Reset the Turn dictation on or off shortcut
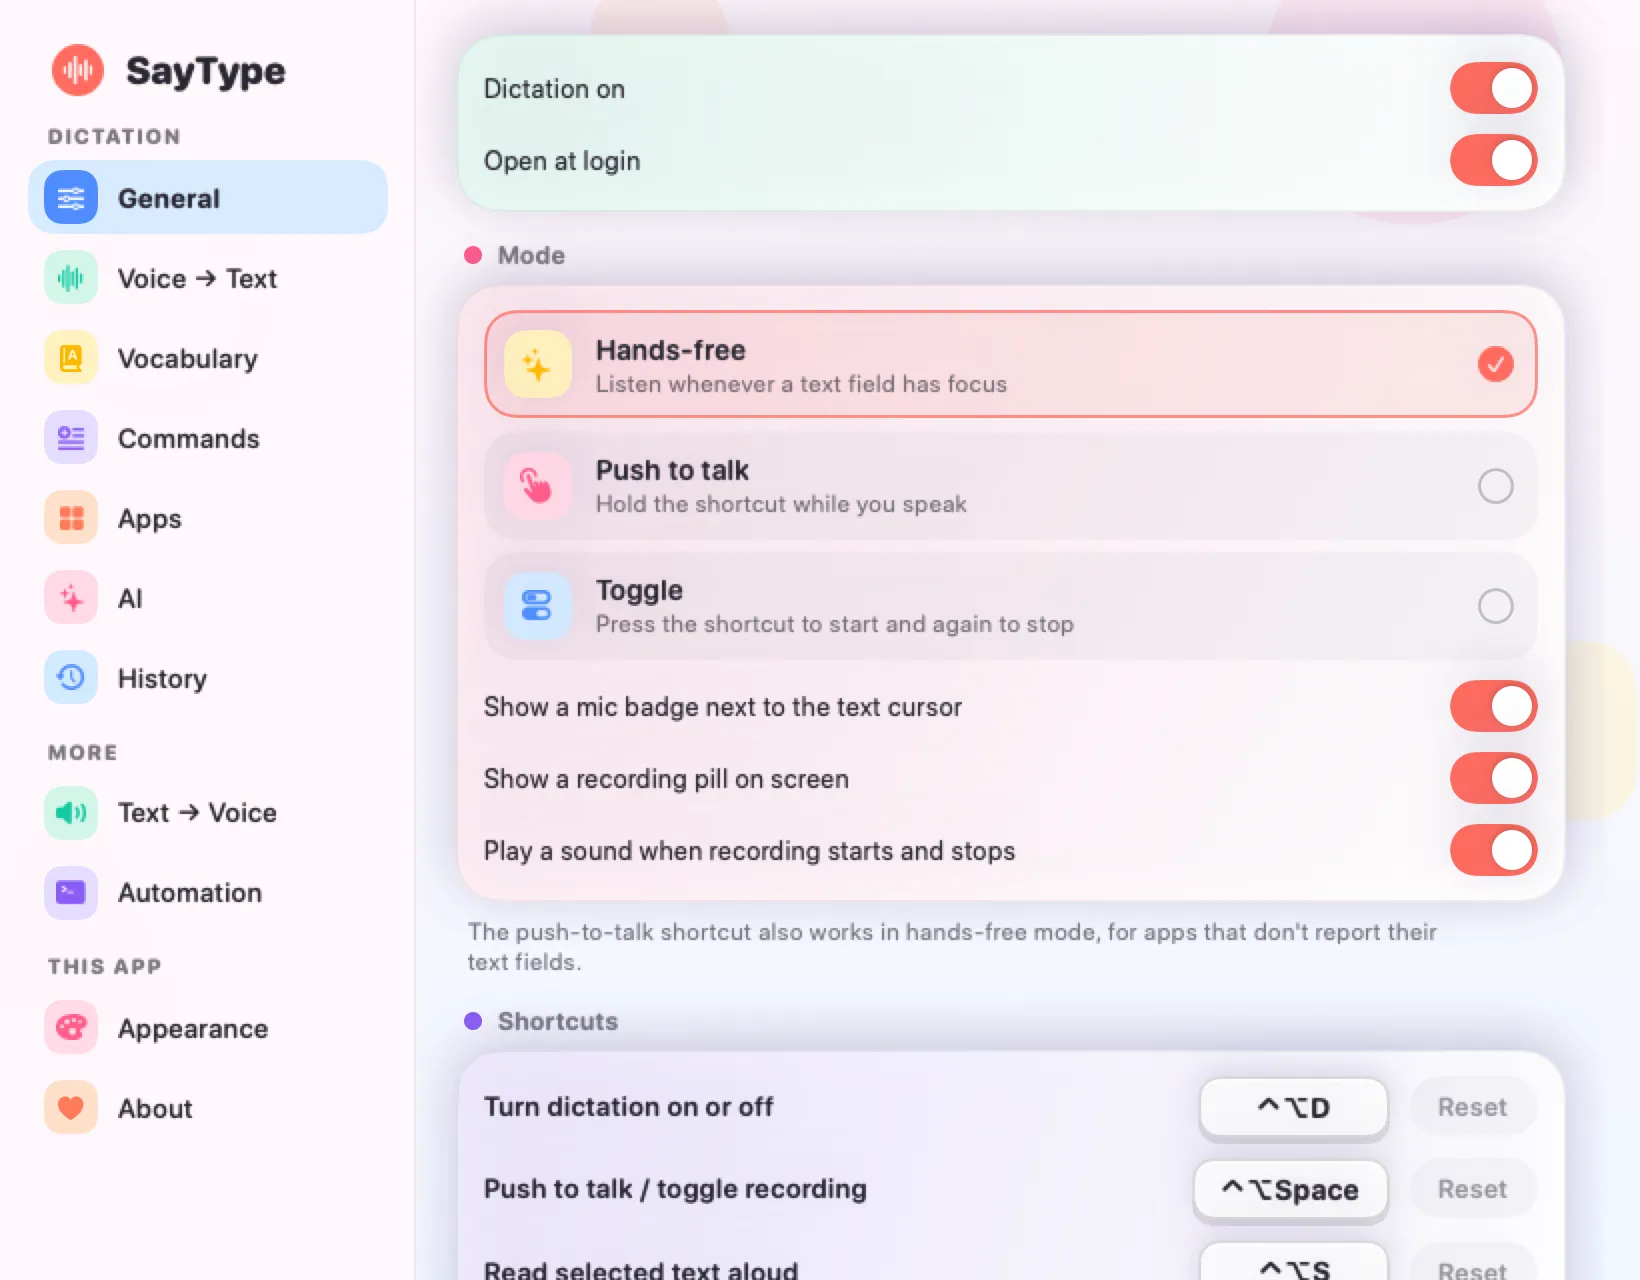 click(x=1472, y=1107)
